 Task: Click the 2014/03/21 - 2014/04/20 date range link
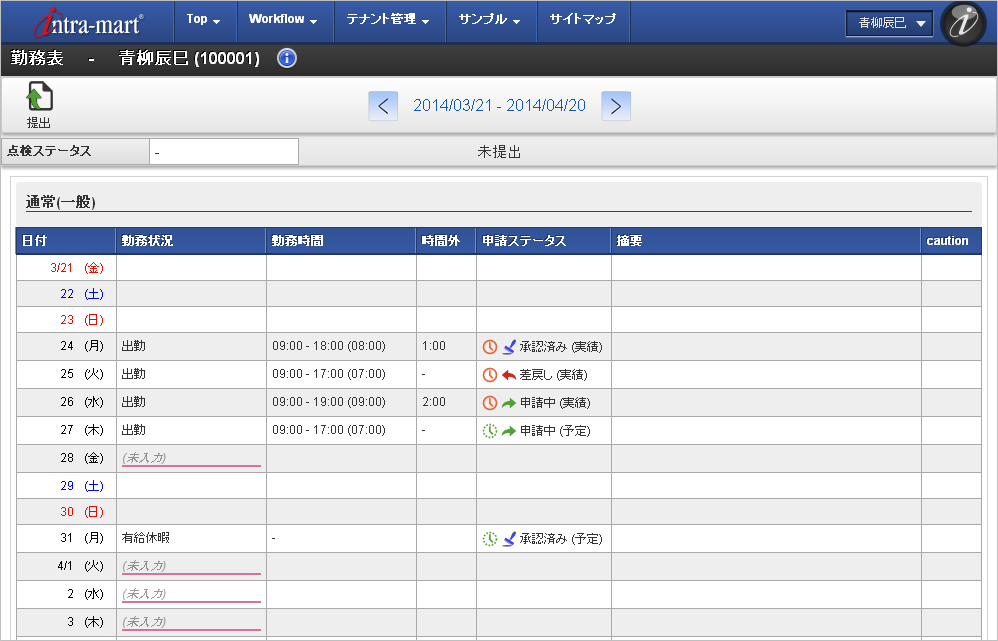pos(500,106)
